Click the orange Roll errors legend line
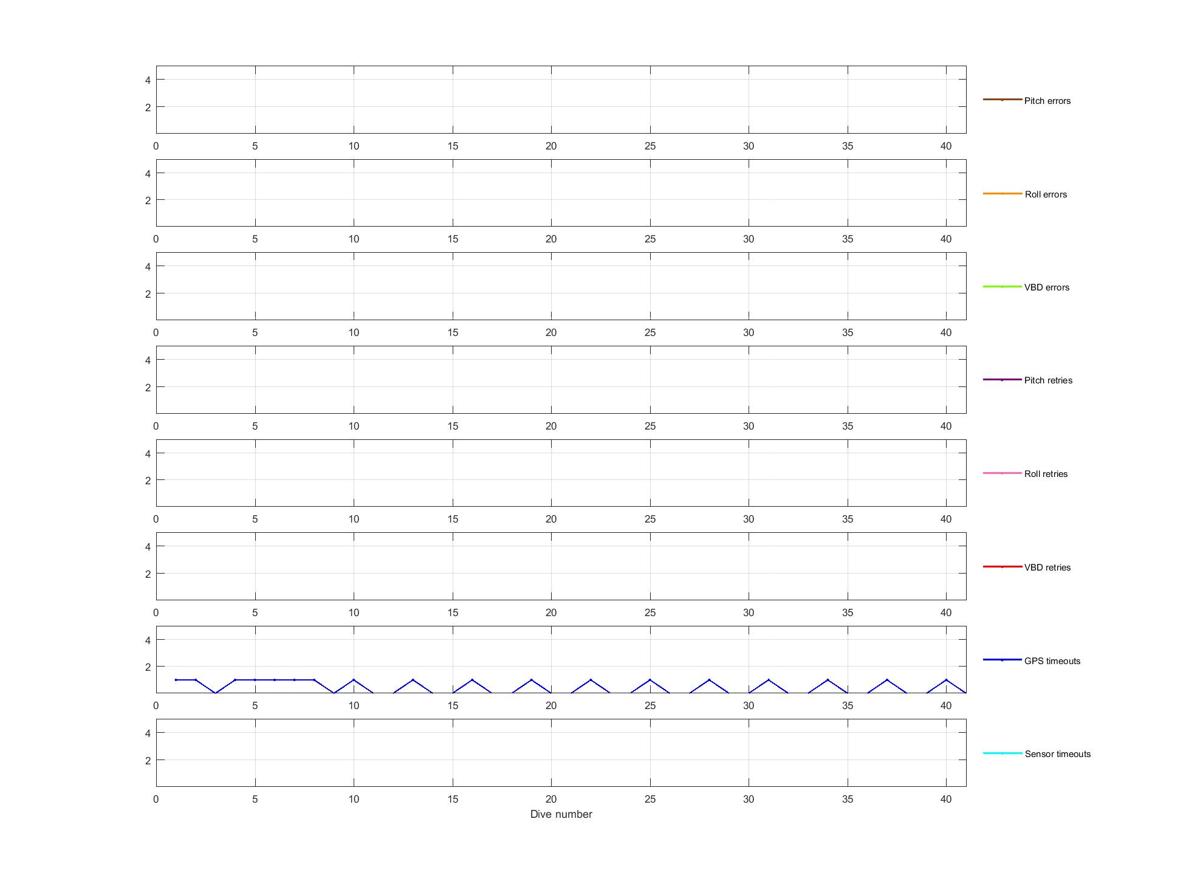Screen dimensions: 1200x885 click(x=1002, y=193)
